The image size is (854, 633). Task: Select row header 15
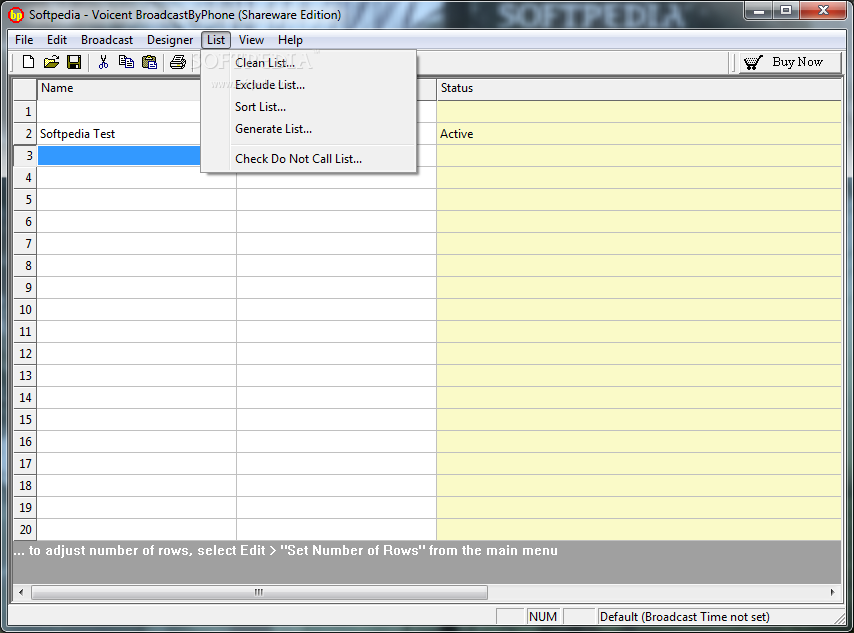(25, 420)
